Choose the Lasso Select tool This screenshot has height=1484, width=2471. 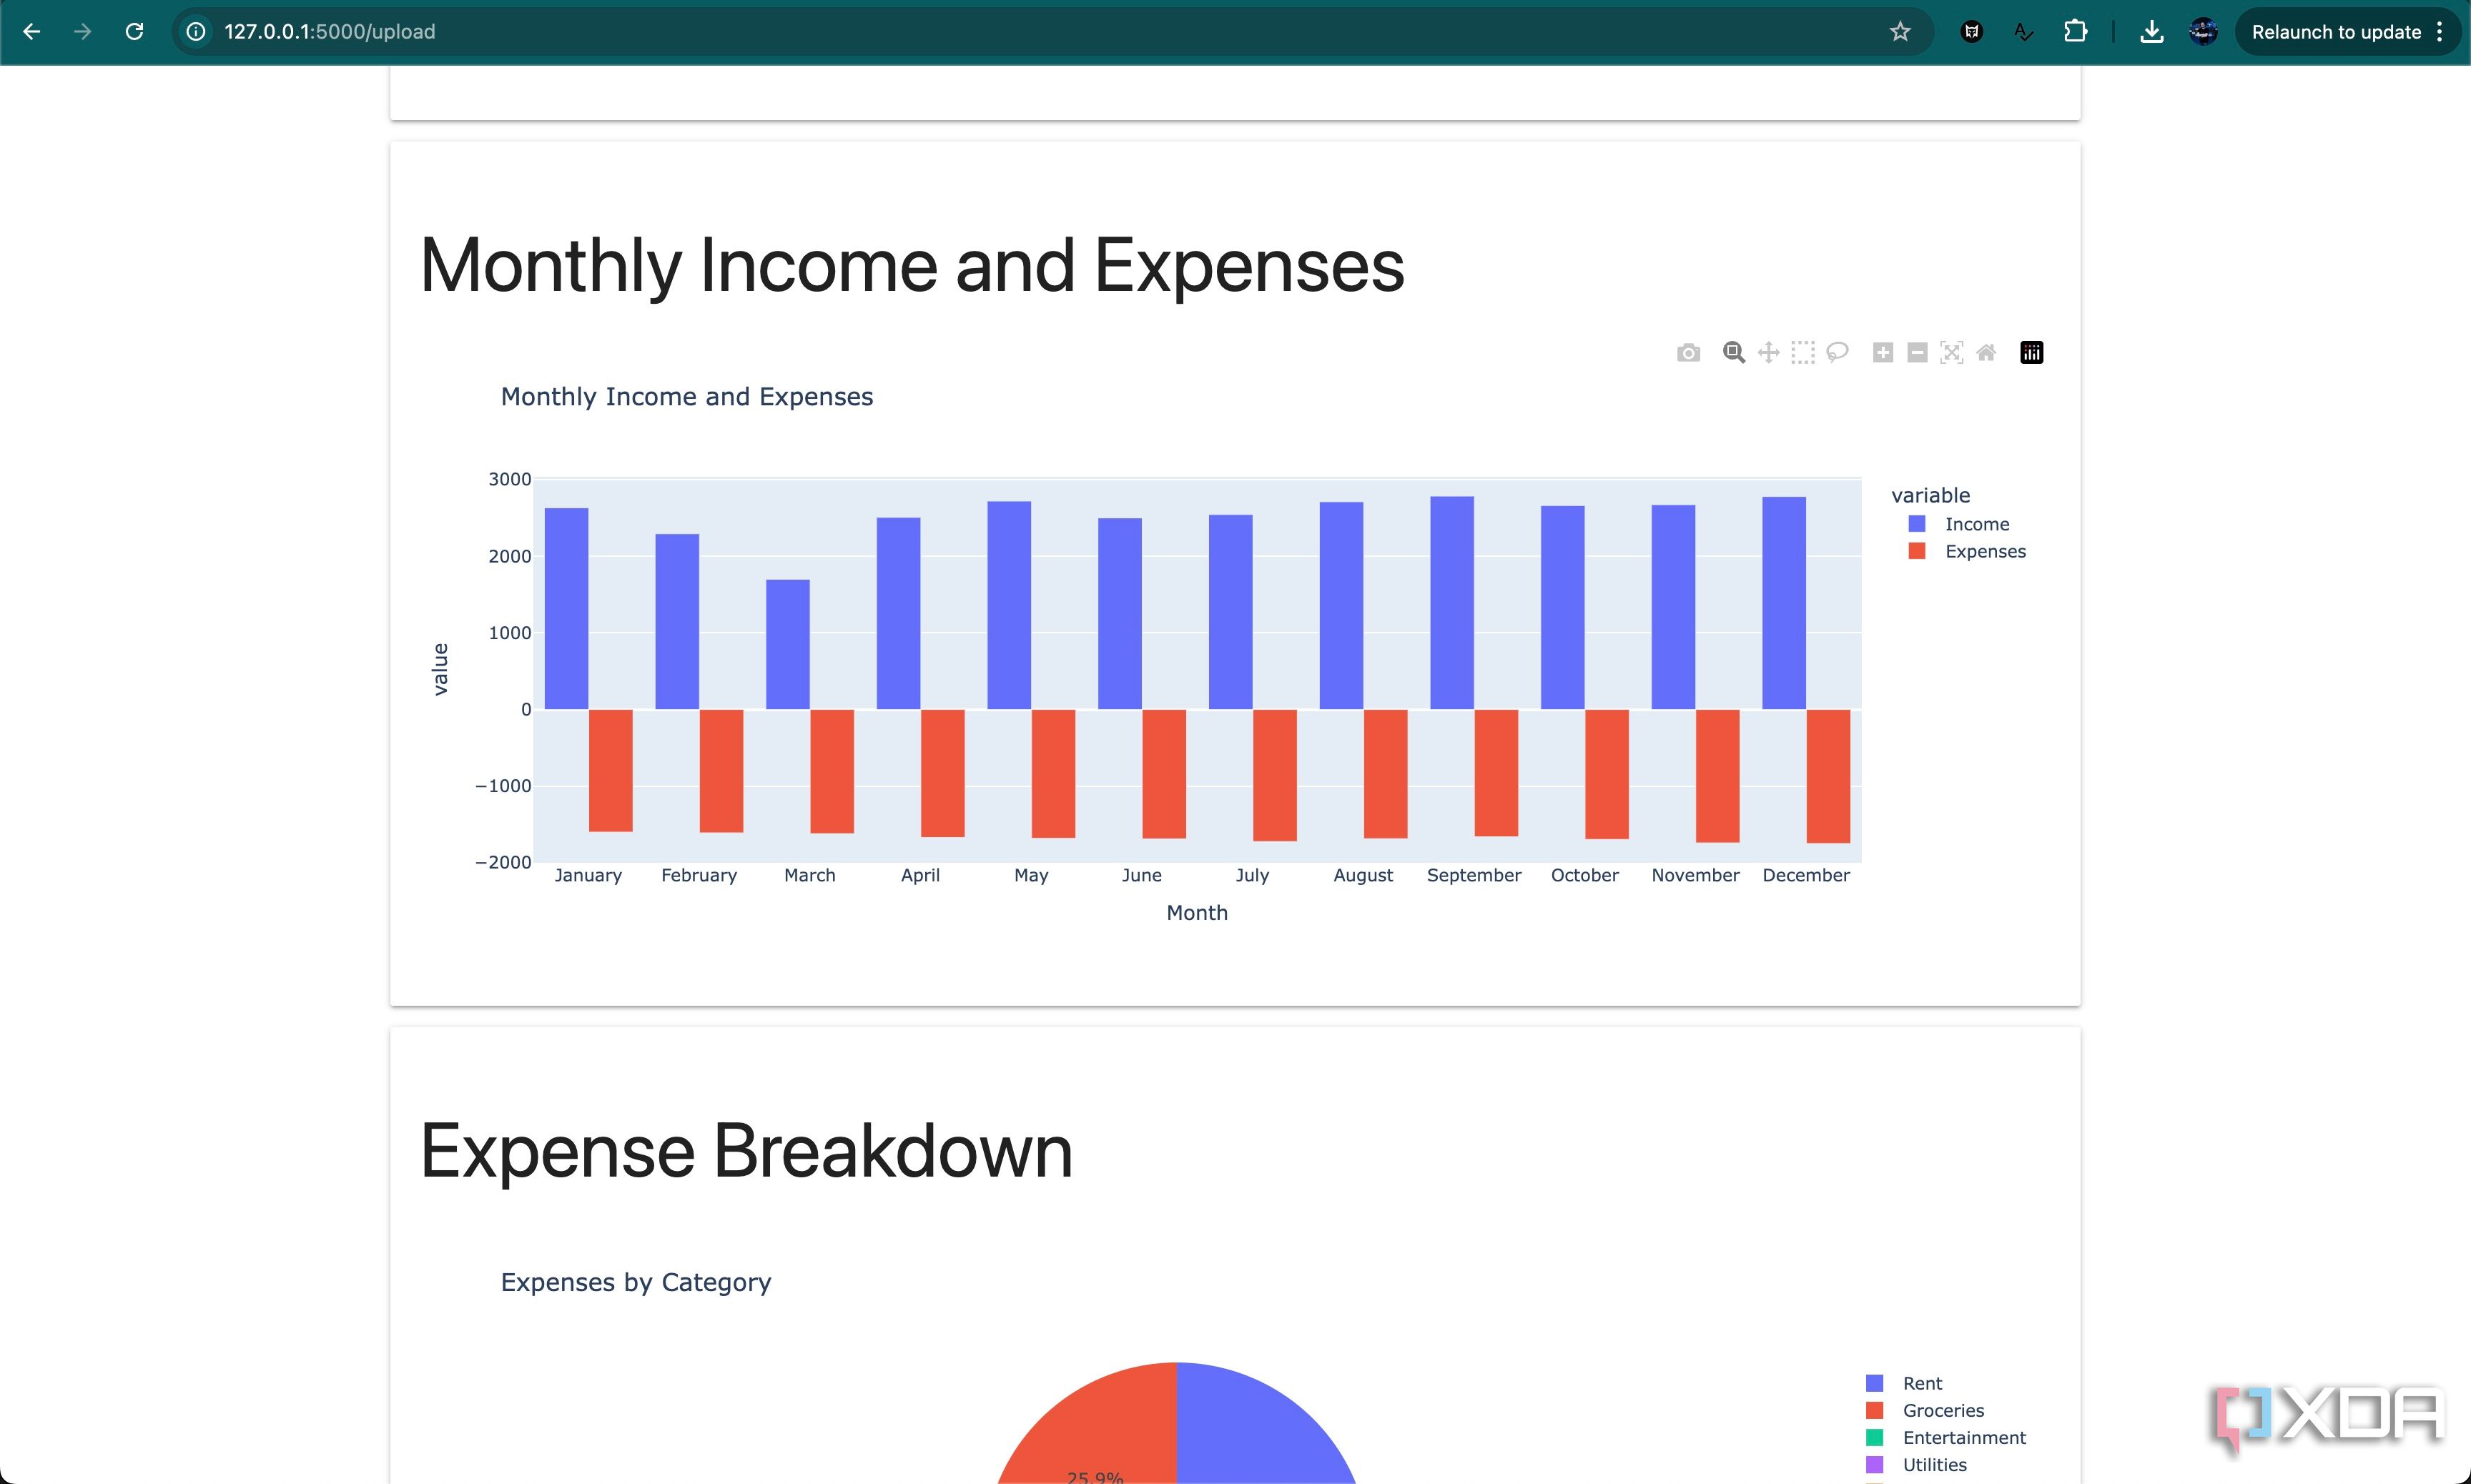click(x=1837, y=353)
